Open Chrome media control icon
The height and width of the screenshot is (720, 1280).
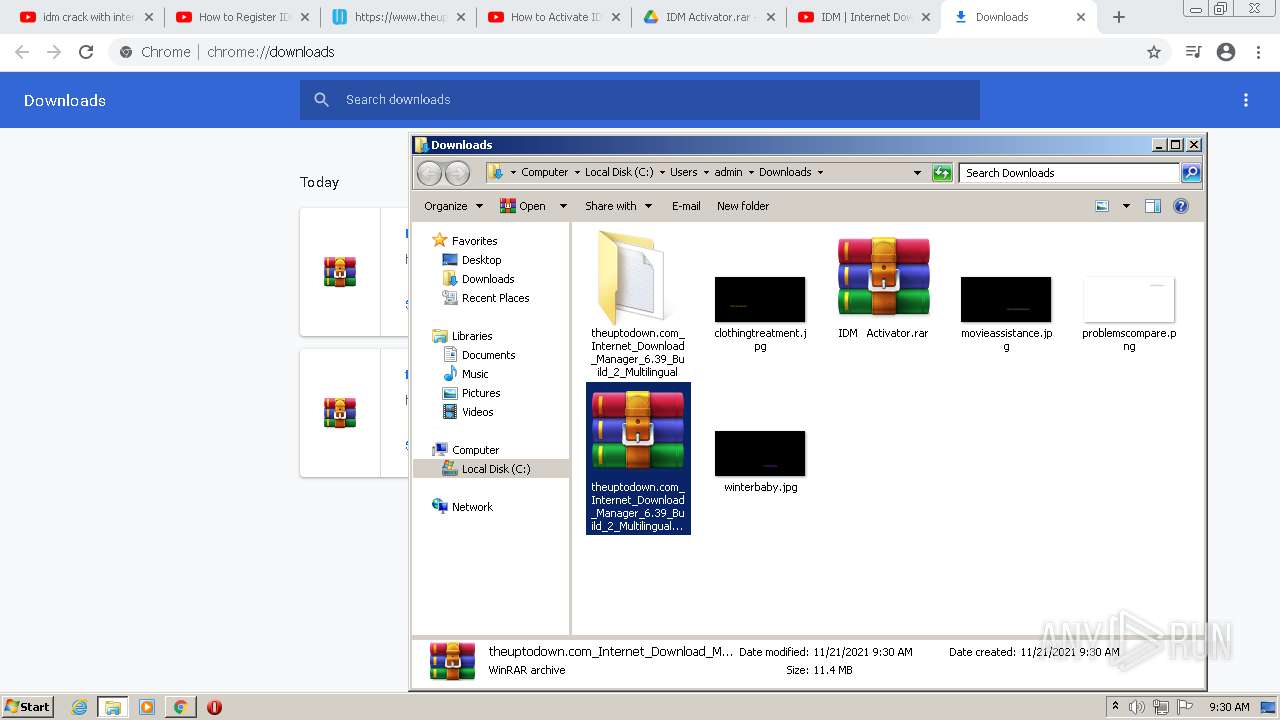coord(1193,52)
